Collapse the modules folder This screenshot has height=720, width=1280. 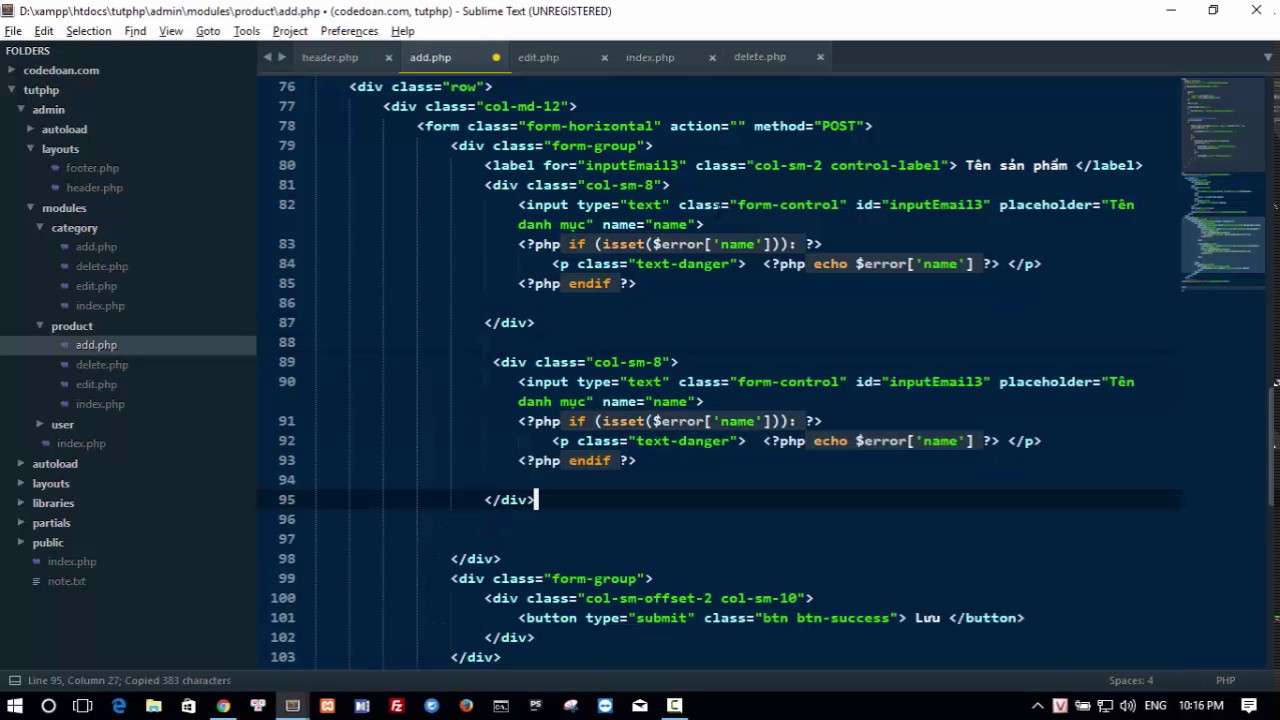31,208
